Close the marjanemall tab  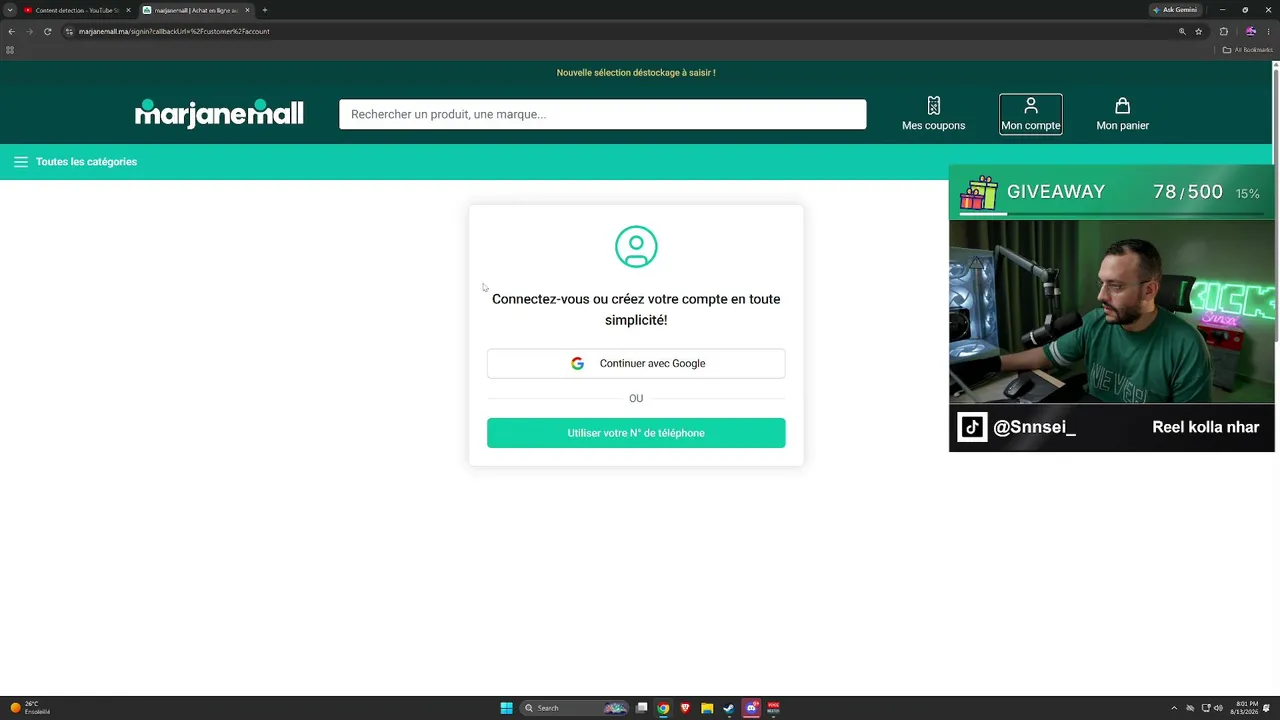[x=247, y=10]
